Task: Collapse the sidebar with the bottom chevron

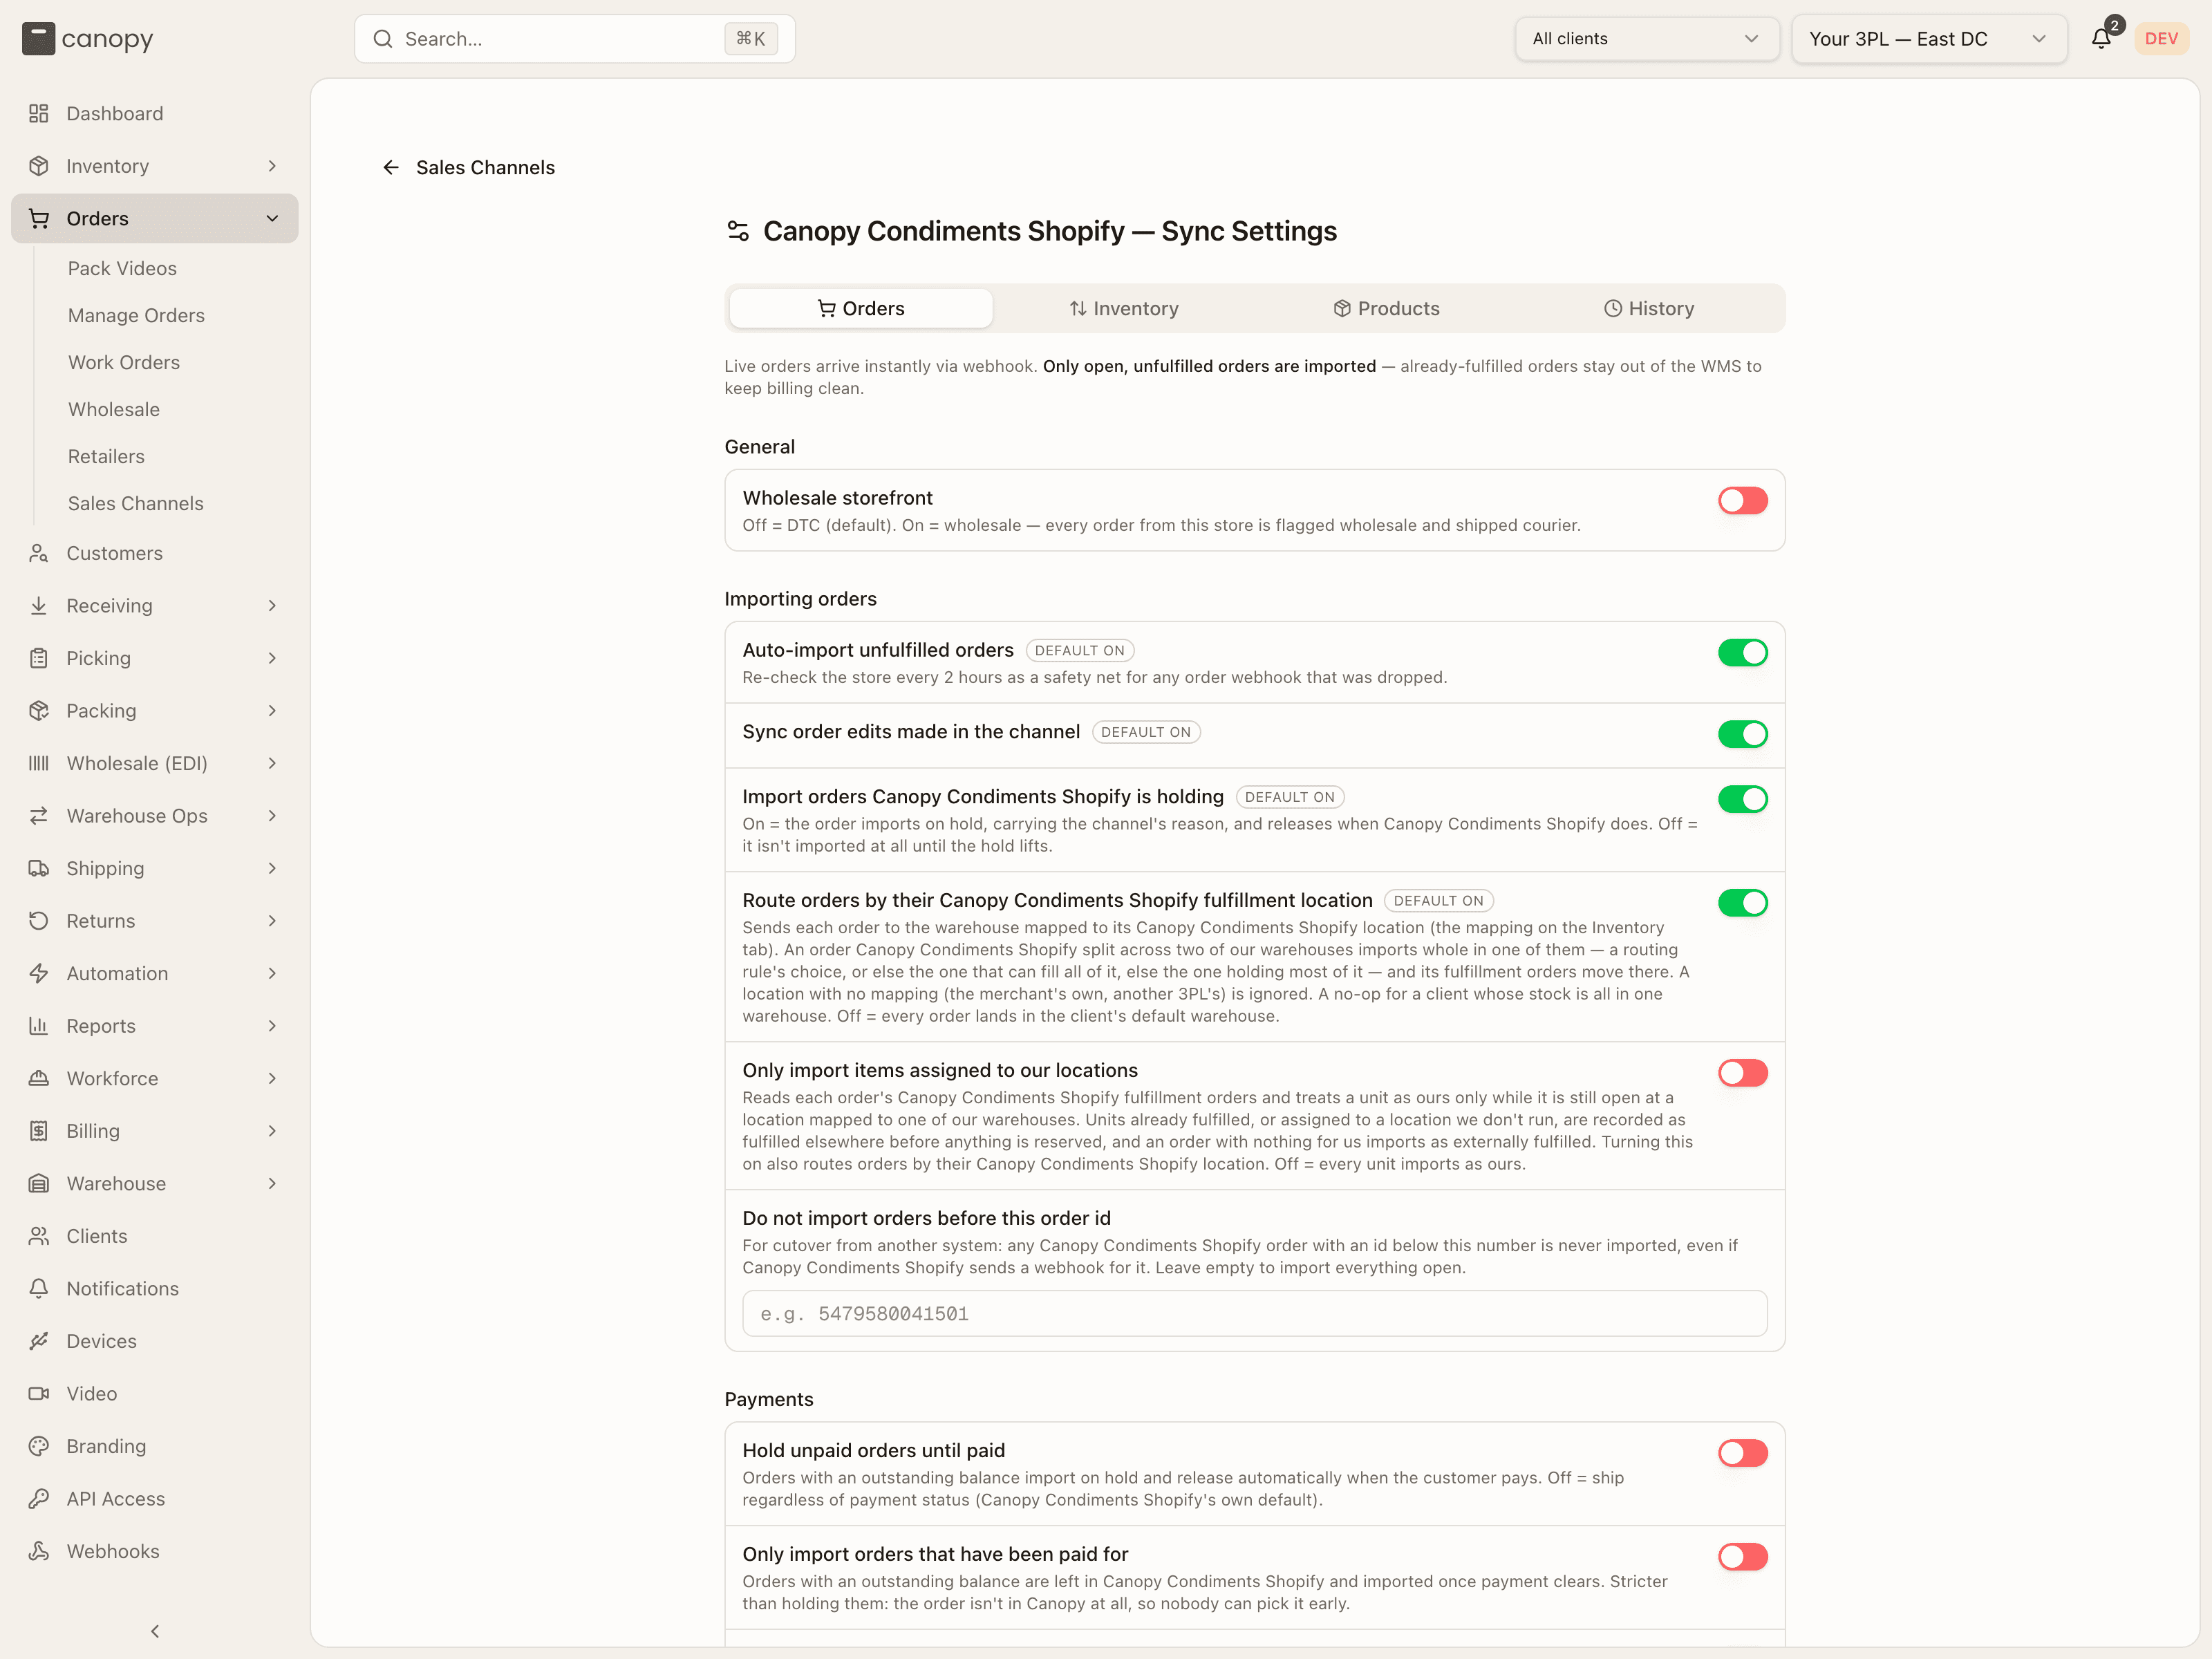Action: tap(155, 1630)
